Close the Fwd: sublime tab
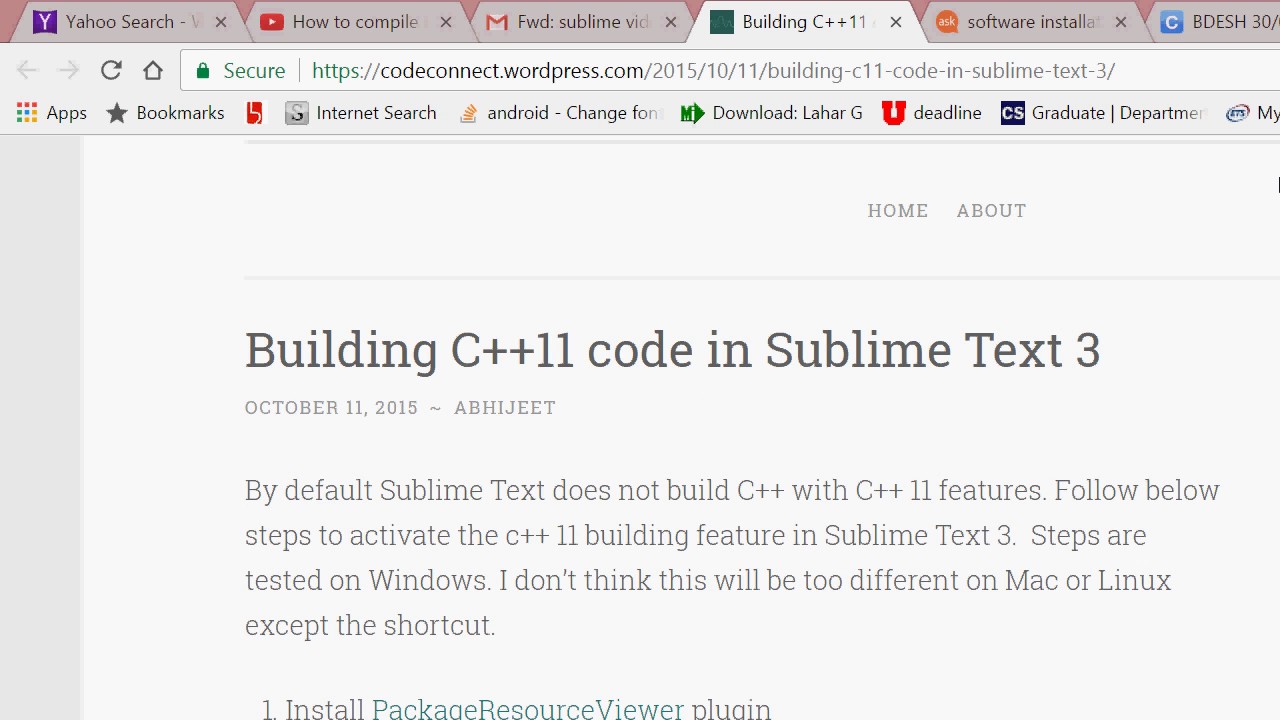Image resolution: width=1280 pixels, height=720 pixels. [x=671, y=22]
